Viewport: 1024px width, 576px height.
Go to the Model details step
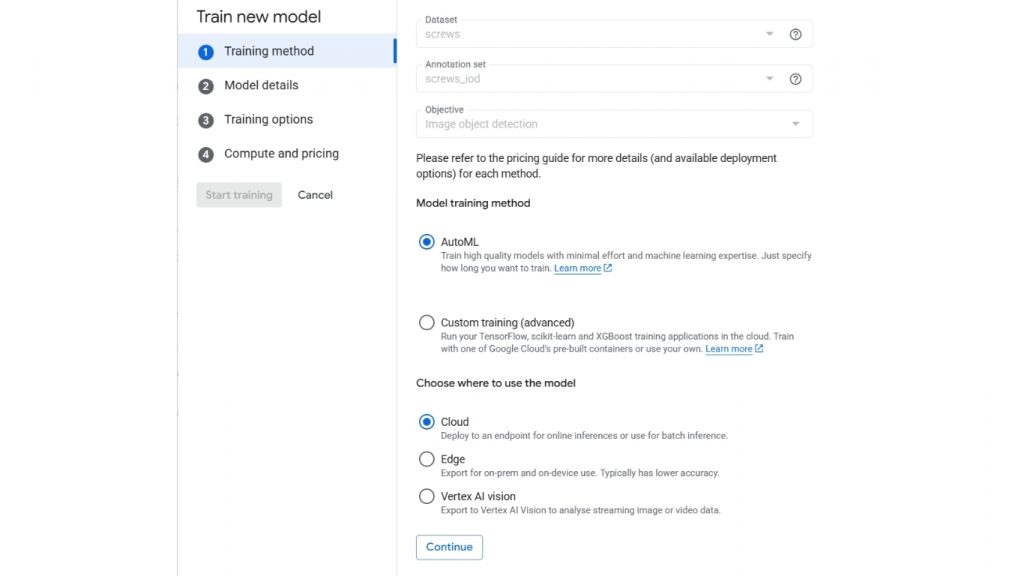click(x=261, y=86)
